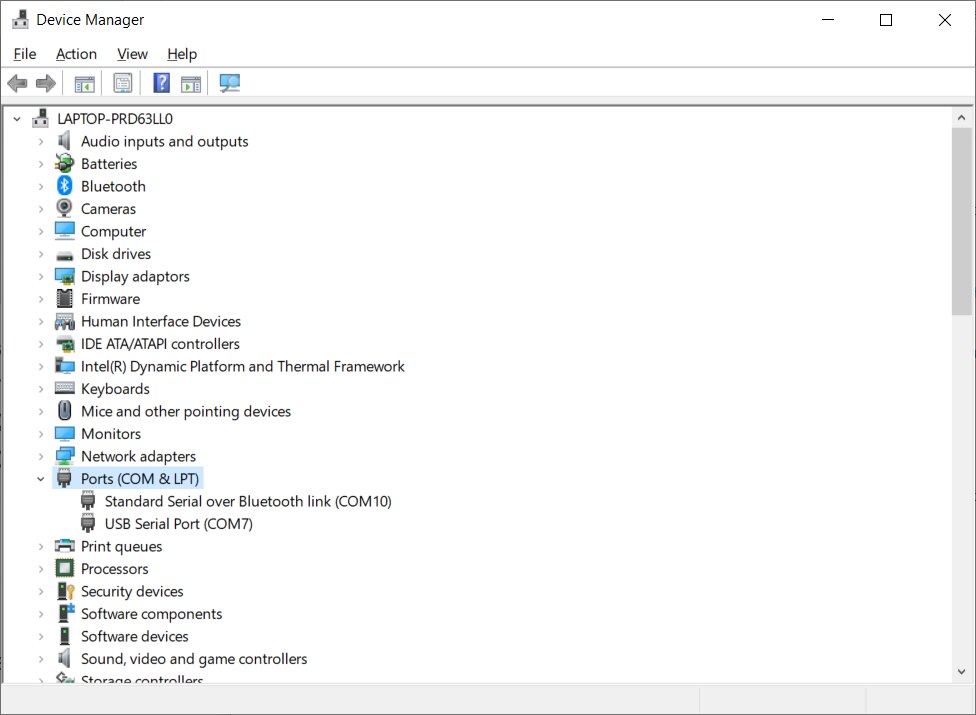Click the Bluetooth category icon
This screenshot has width=976, height=715.
click(65, 185)
